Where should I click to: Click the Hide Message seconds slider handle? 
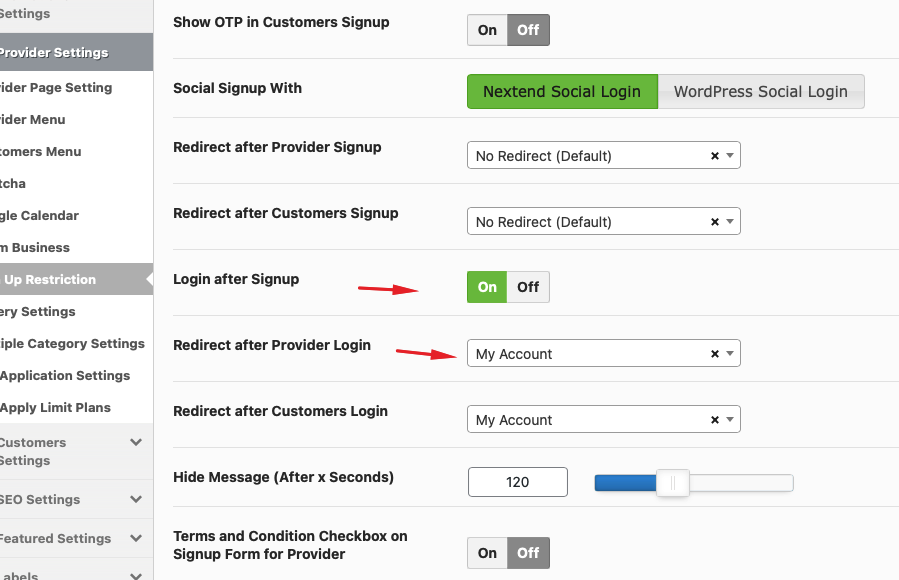(673, 483)
